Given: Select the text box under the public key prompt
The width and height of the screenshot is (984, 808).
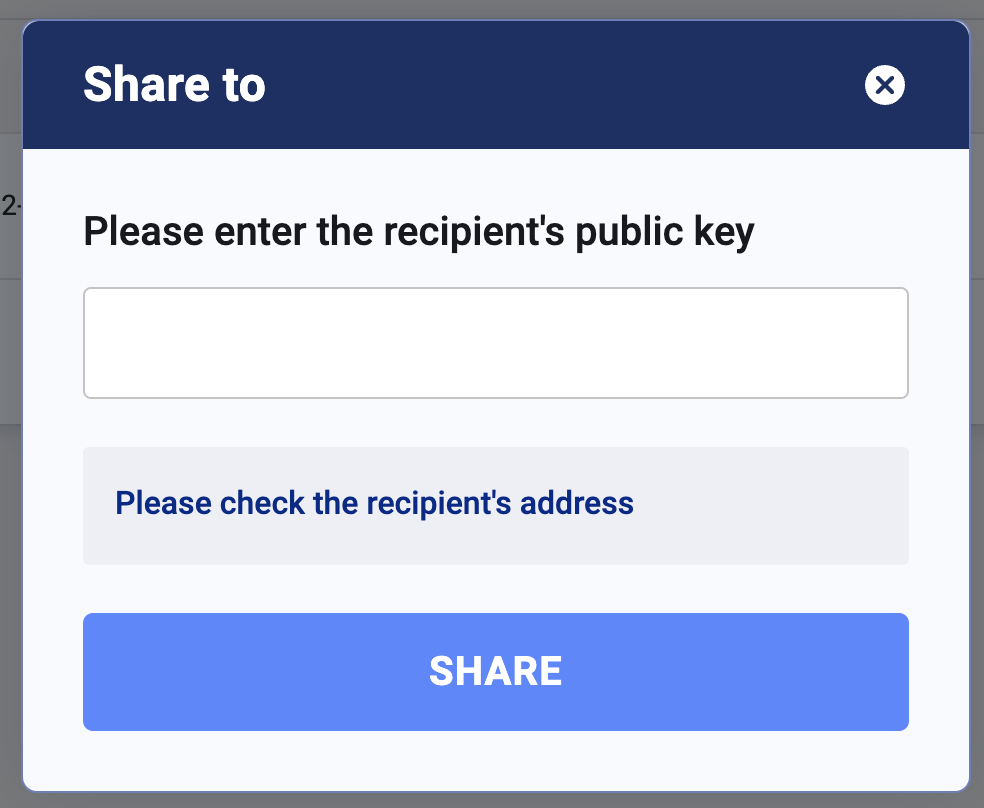Looking at the screenshot, I should pyautogui.click(x=495, y=343).
